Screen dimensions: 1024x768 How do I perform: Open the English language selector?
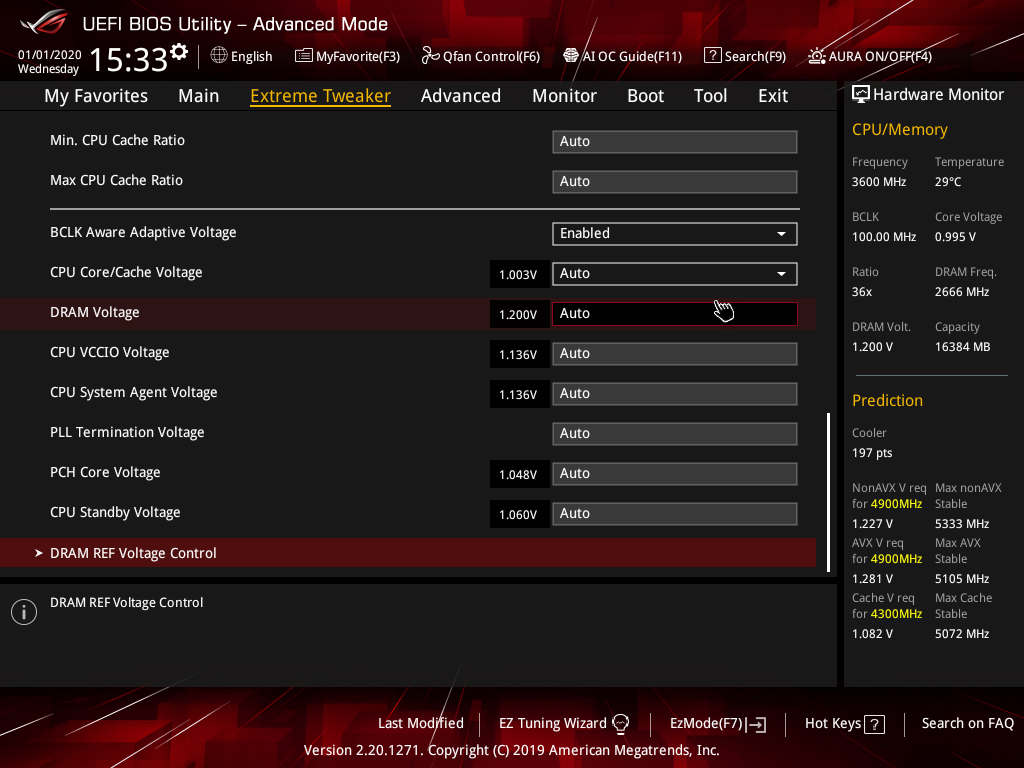click(x=242, y=56)
